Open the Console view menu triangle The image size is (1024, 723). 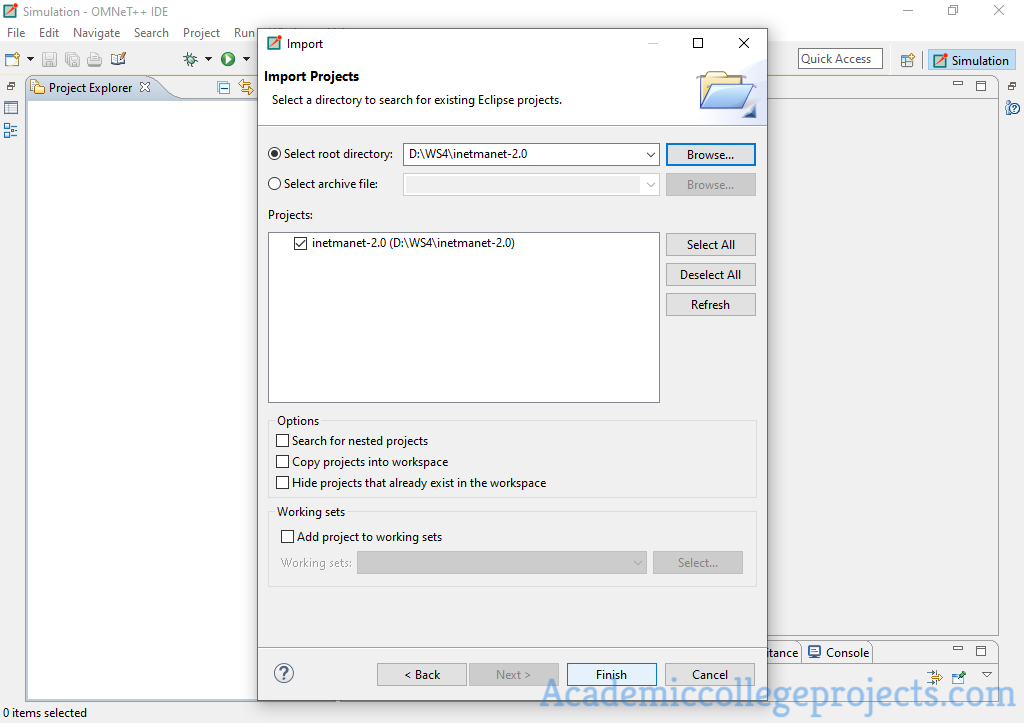(987, 675)
